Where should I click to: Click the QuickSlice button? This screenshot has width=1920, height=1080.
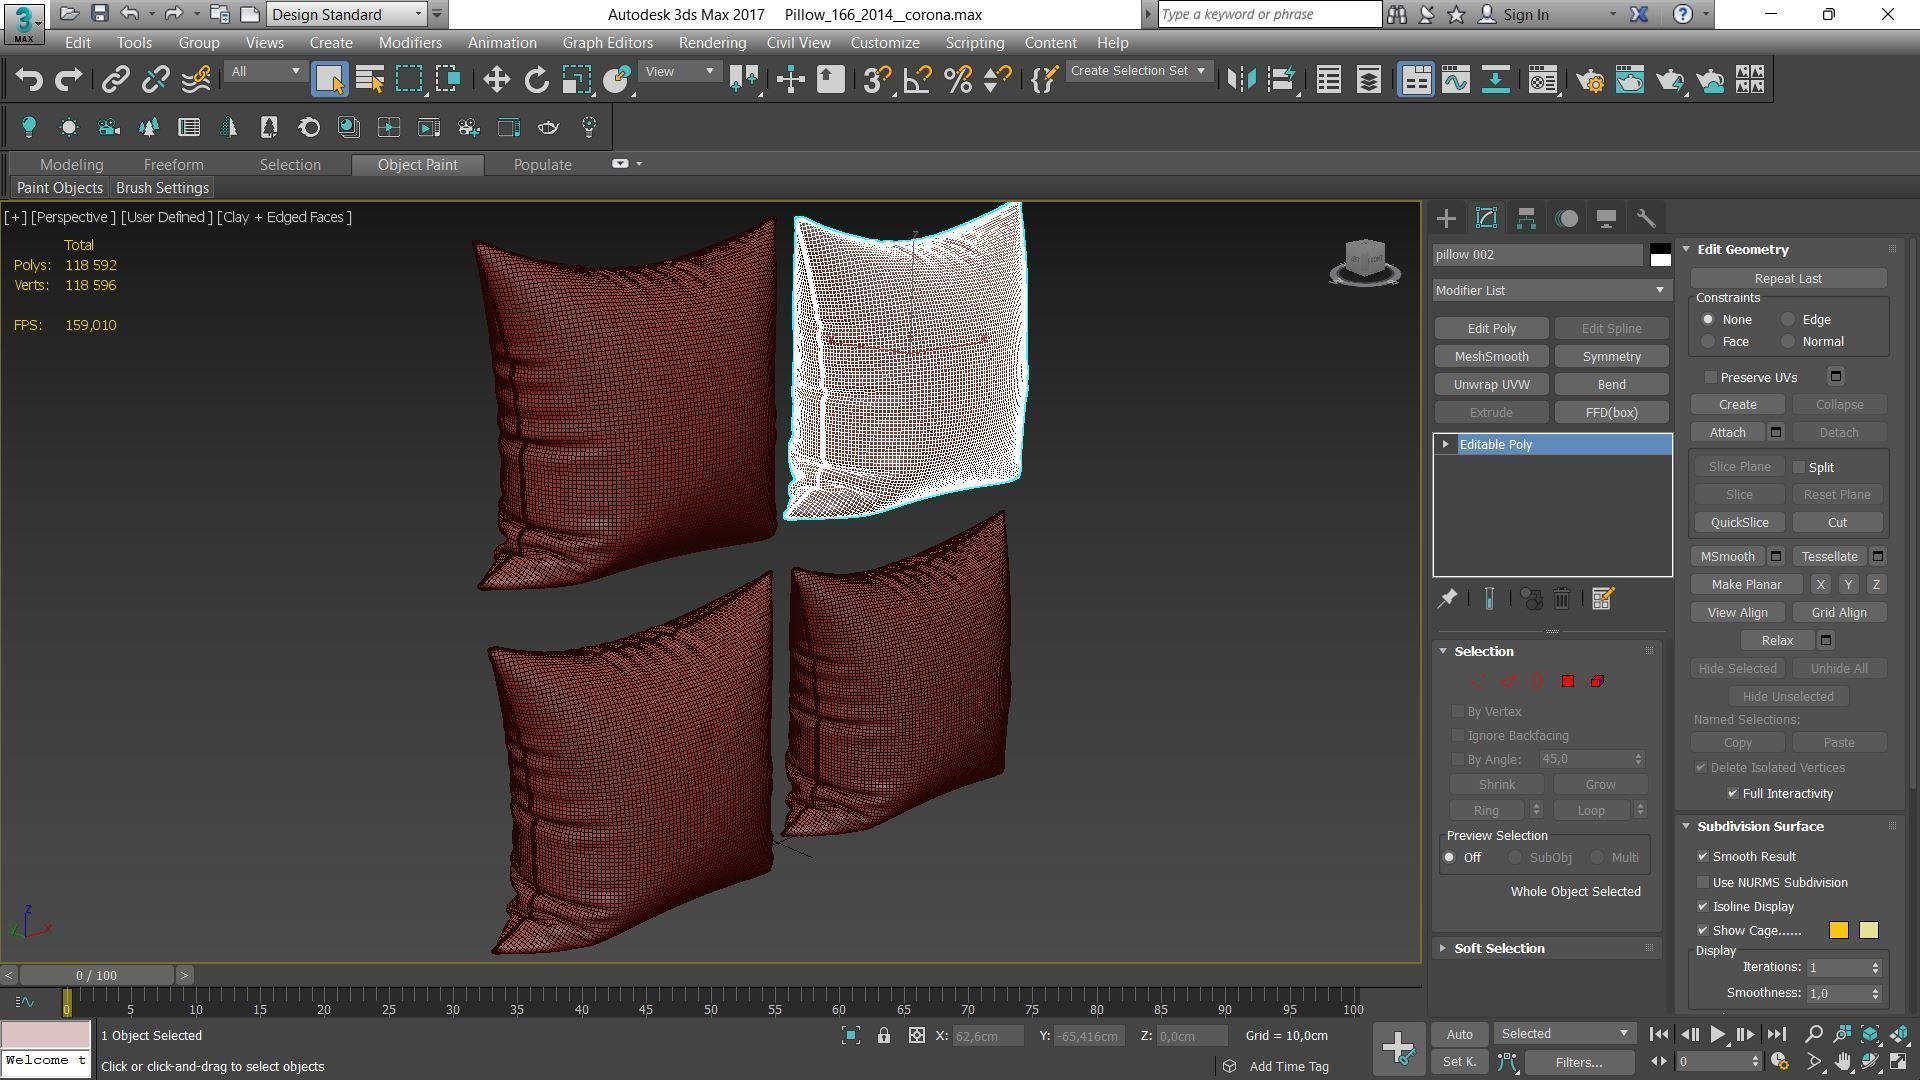(x=1739, y=522)
